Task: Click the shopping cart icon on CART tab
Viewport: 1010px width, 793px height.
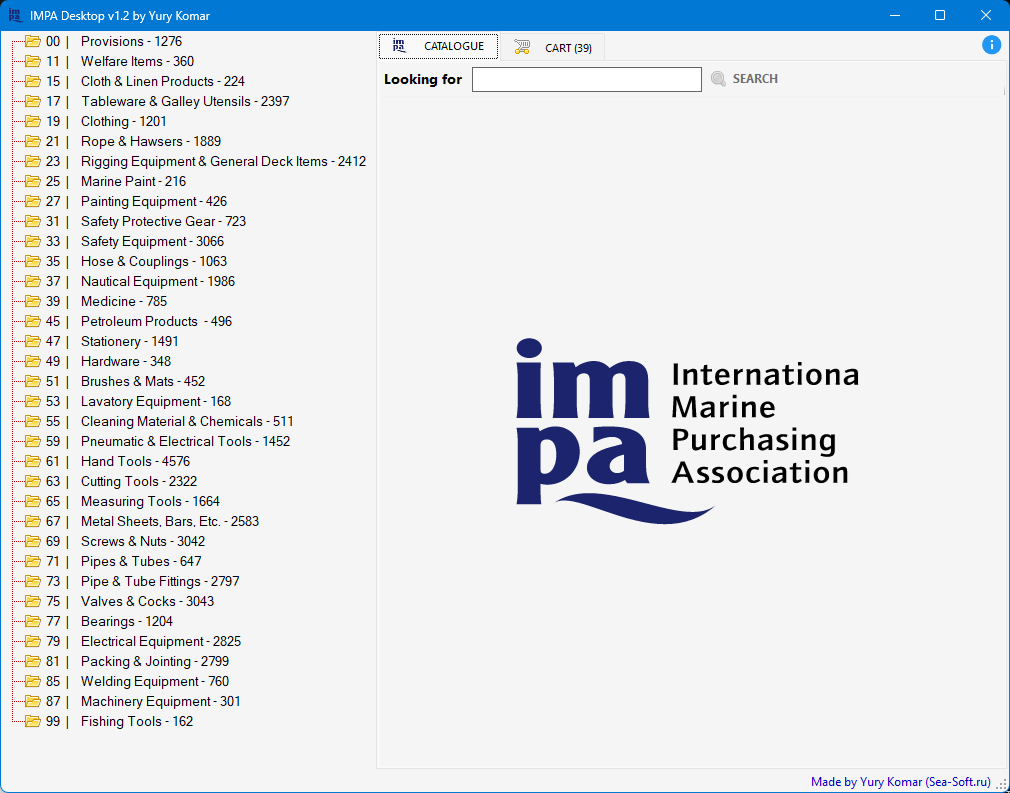Action: 522,47
